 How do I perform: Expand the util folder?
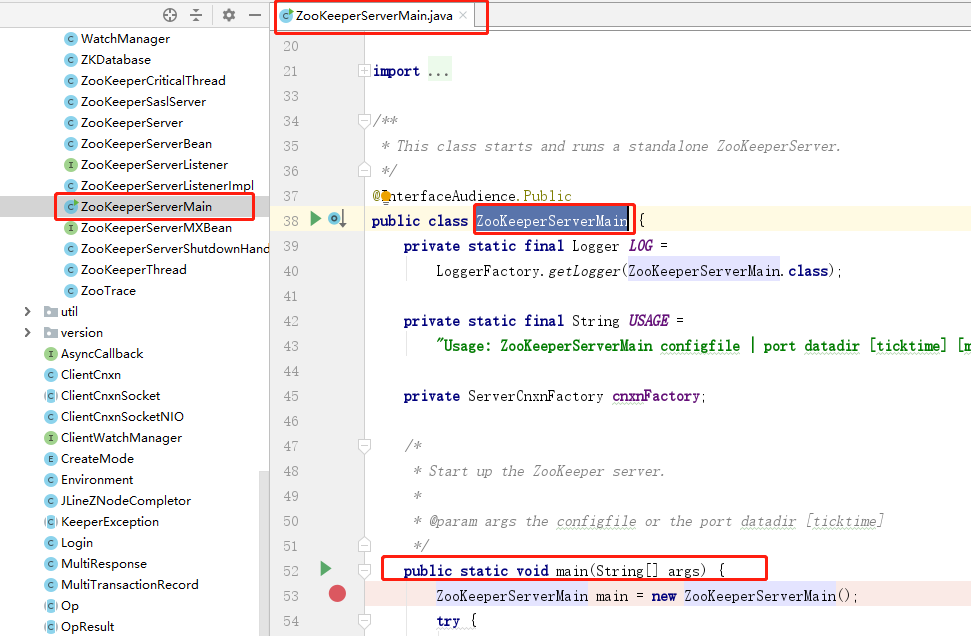click(x=27, y=311)
